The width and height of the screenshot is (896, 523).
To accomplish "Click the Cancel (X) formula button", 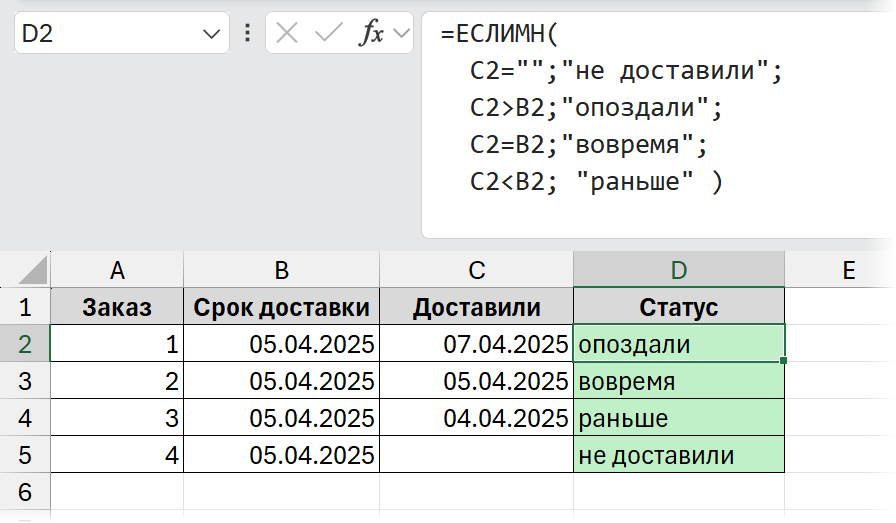I will [x=287, y=33].
